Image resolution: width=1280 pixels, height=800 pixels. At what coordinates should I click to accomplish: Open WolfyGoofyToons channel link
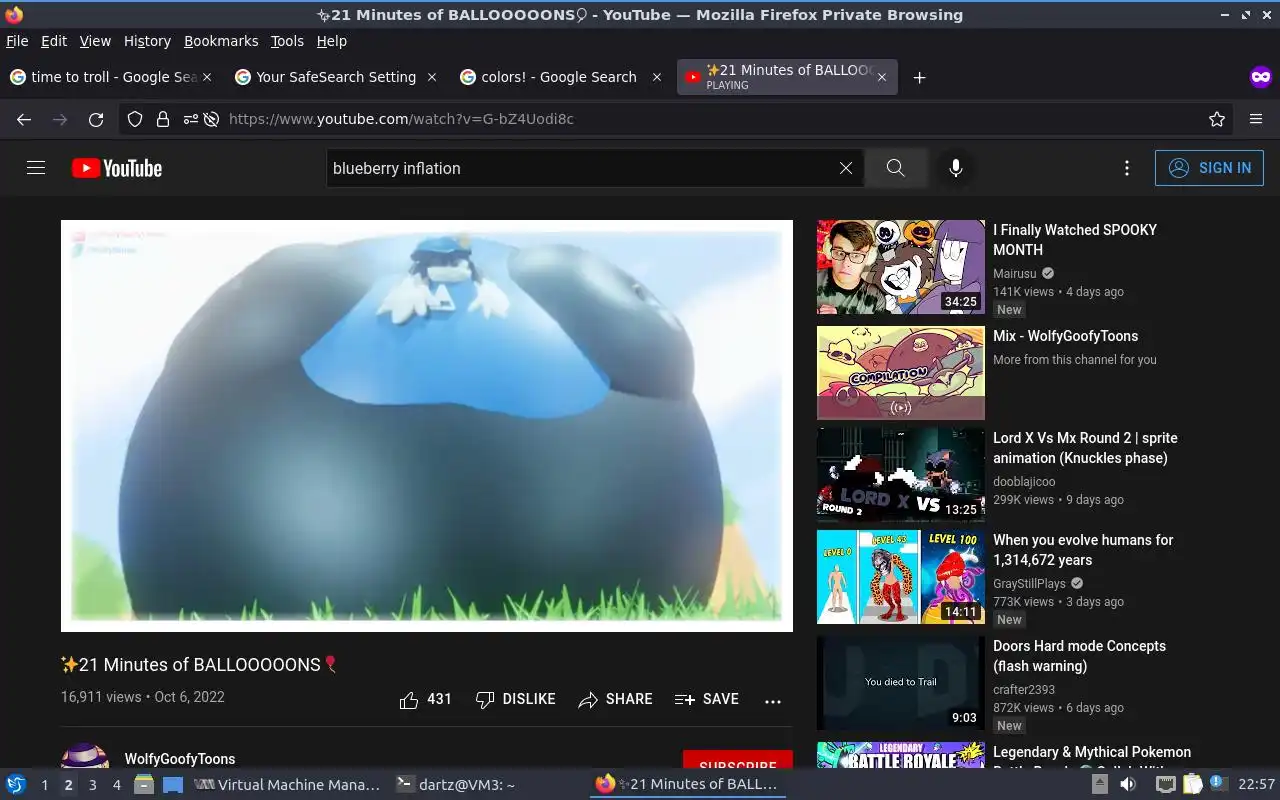point(180,759)
